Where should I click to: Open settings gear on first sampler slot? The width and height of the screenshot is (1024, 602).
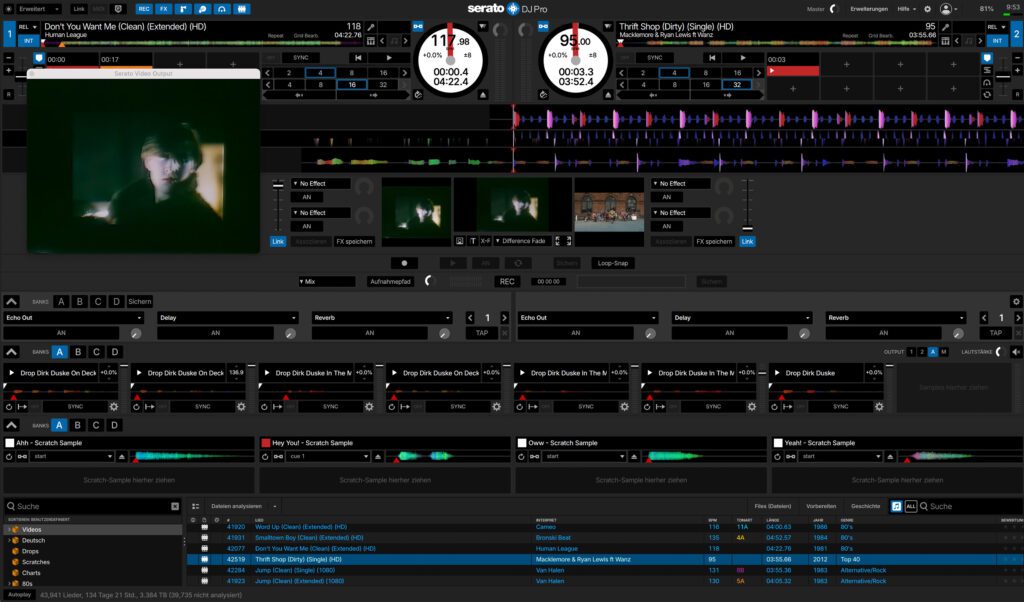(112, 407)
